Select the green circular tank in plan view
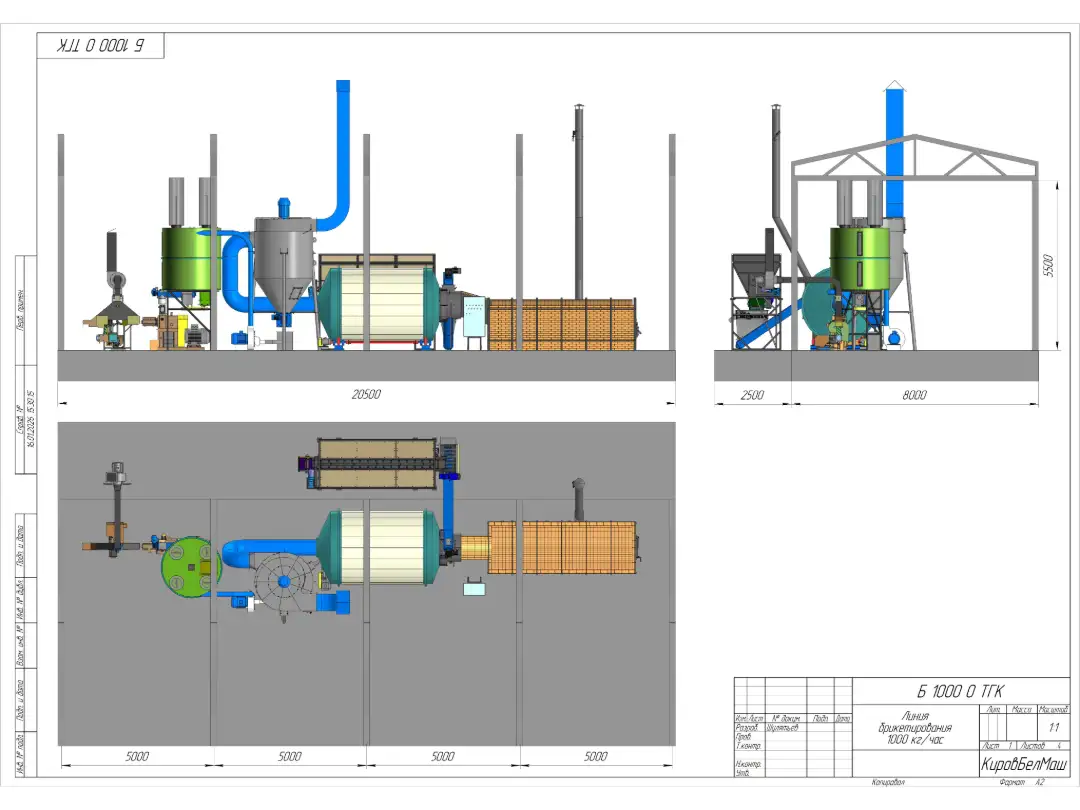 tap(190, 567)
